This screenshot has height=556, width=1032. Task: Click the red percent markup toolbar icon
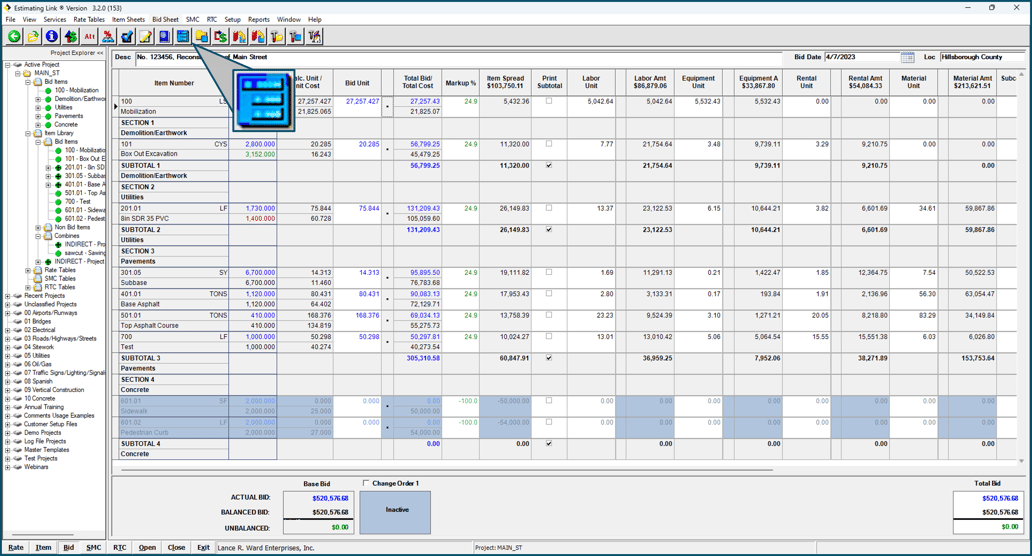108,37
